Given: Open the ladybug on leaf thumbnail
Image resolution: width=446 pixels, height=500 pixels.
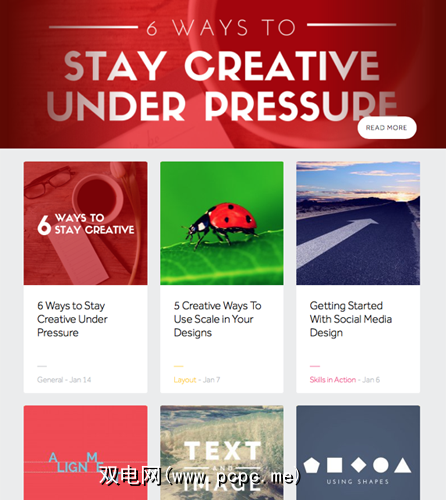Looking at the screenshot, I should point(222,223).
